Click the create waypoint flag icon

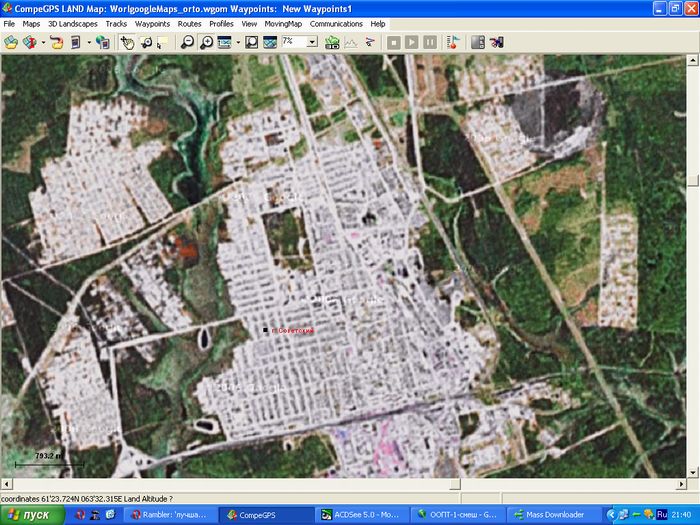pos(453,42)
